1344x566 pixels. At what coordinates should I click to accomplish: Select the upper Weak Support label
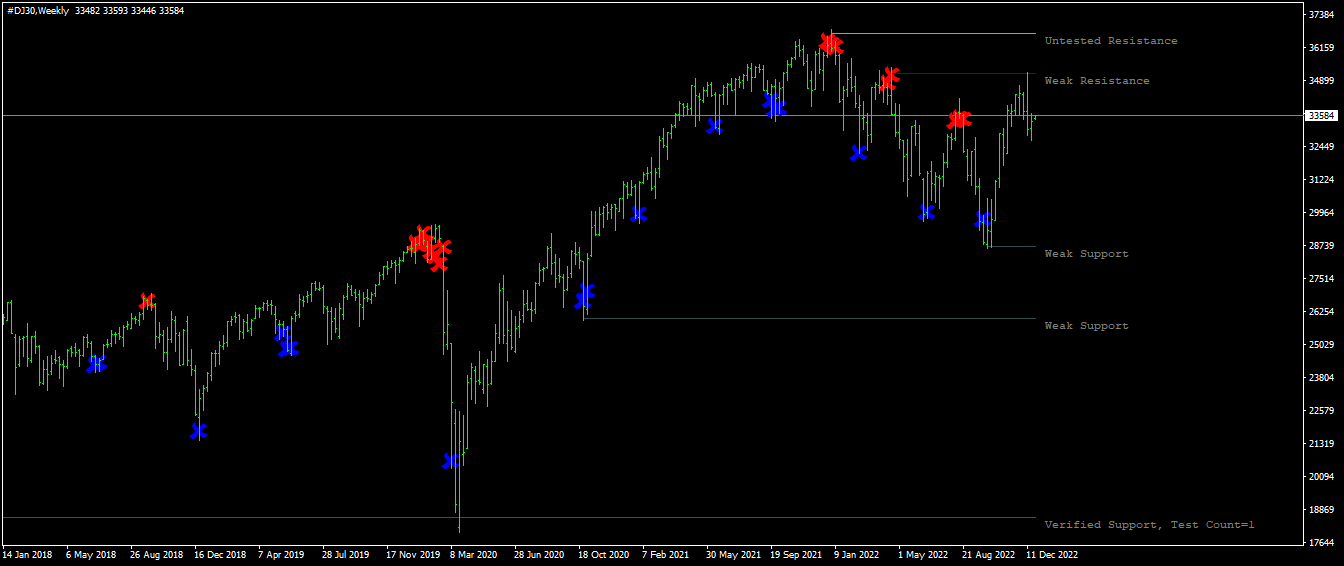point(1086,254)
